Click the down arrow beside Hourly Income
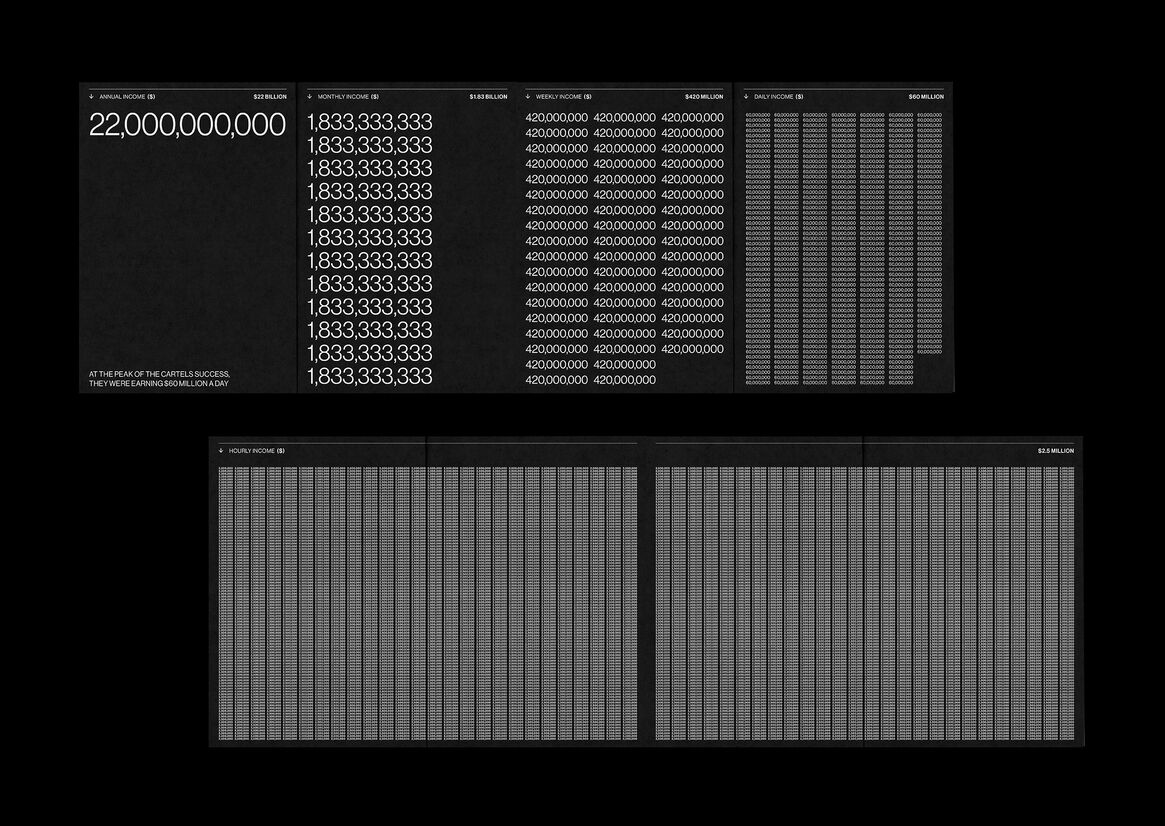The width and height of the screenshot is (1165, 826). tap(221, 451)
